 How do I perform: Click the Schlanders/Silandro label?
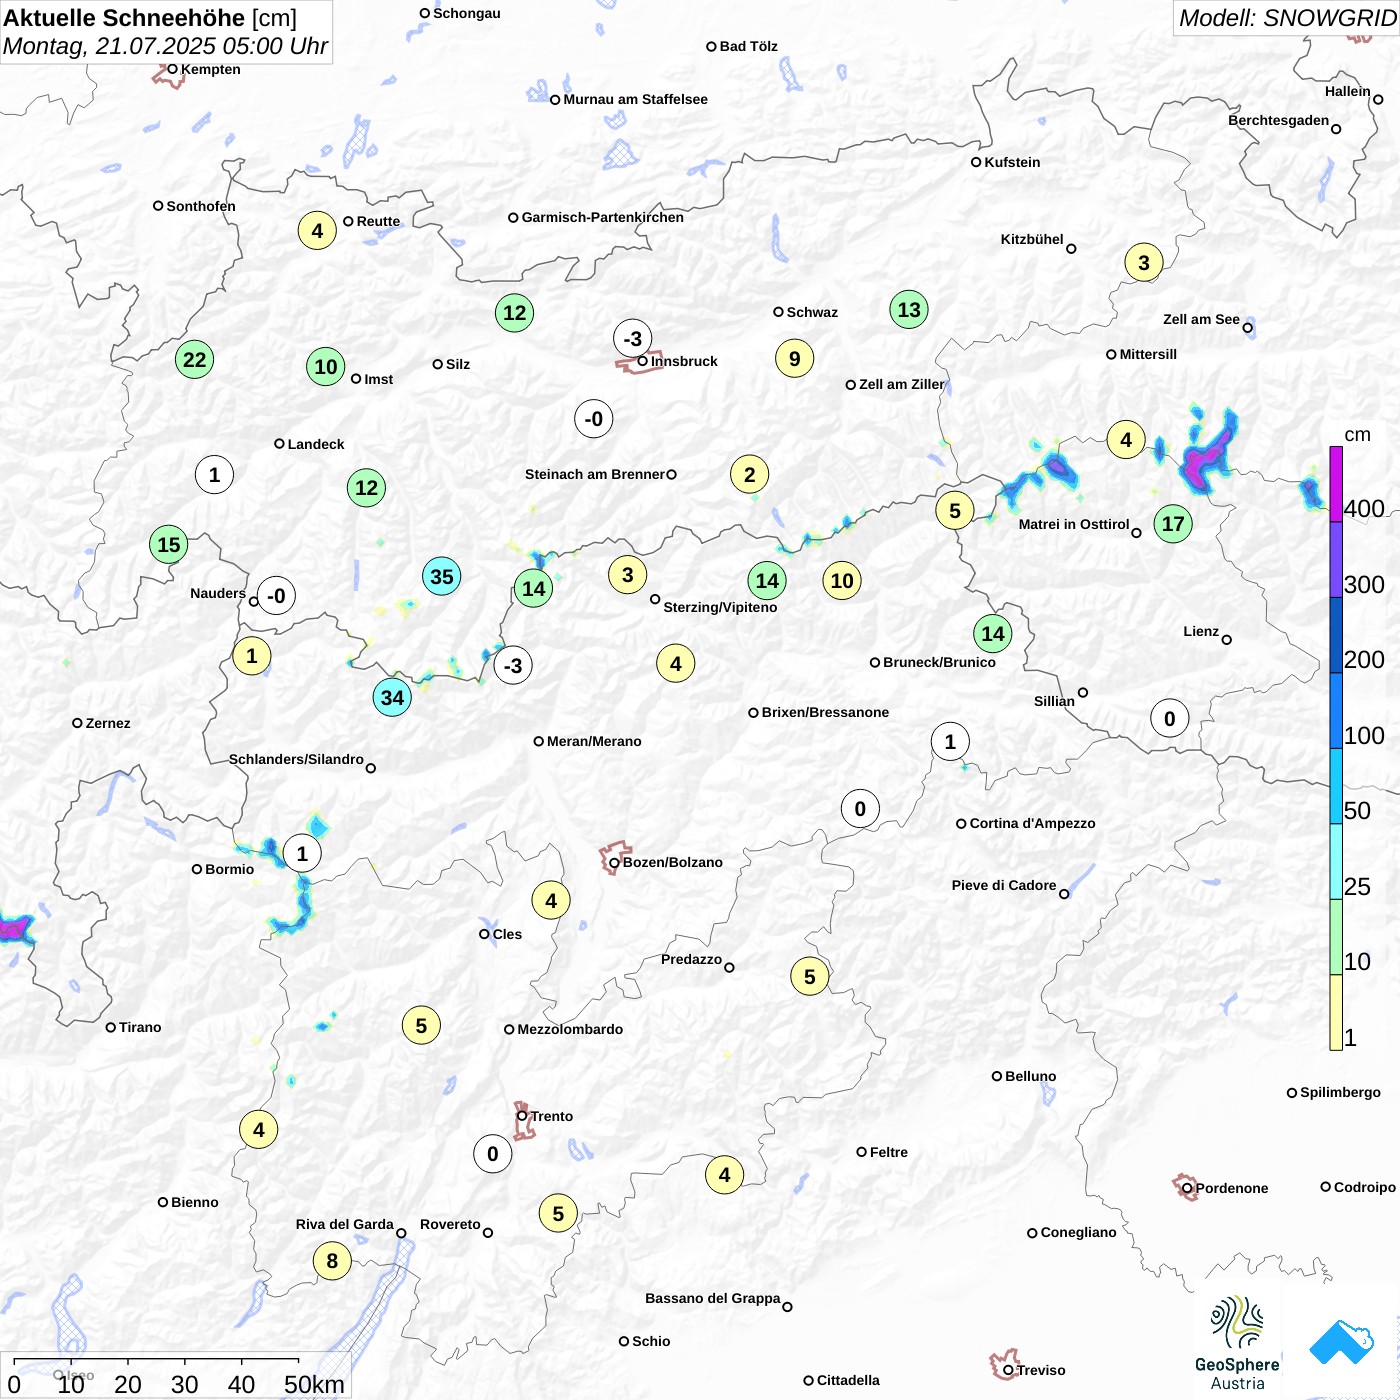tap(296, 759)
